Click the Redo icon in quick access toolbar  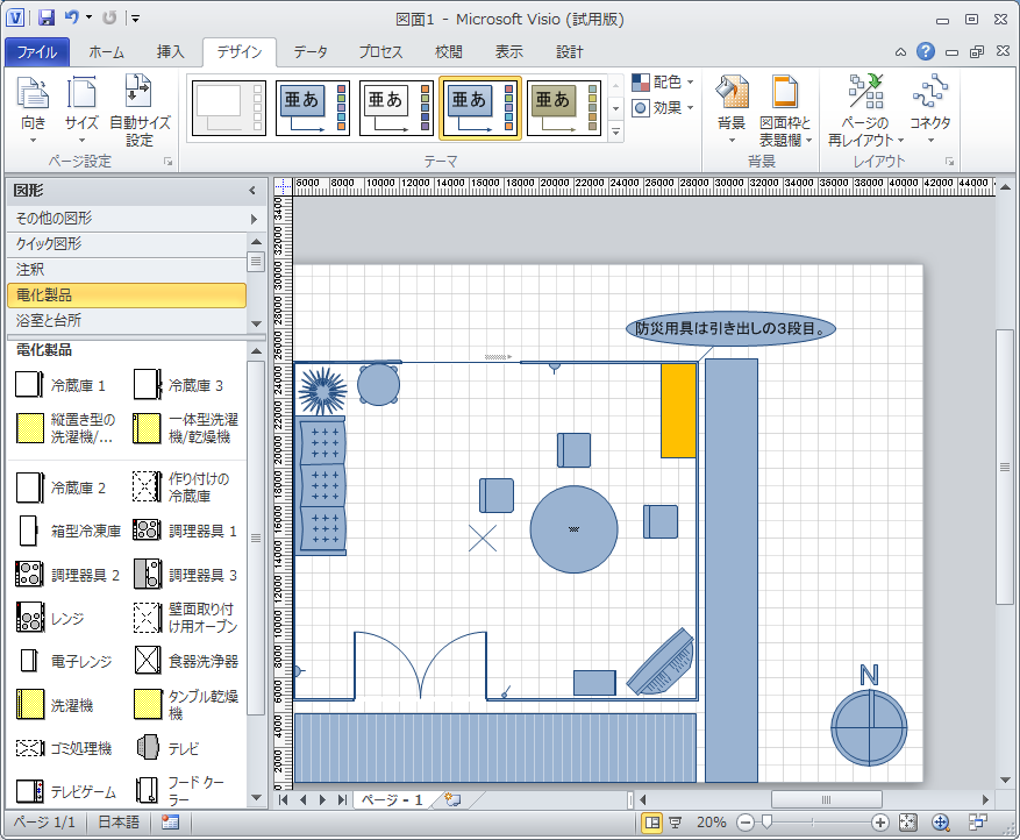coord(109,18)
